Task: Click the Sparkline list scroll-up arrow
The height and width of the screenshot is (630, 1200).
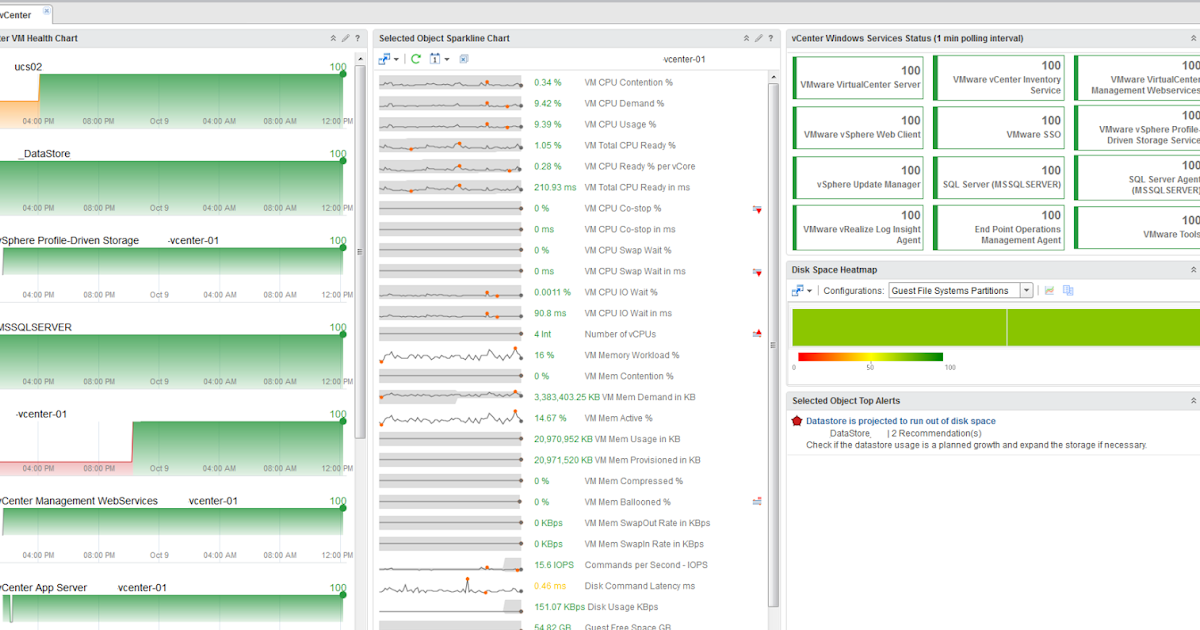Action: (x=773, y=76)
